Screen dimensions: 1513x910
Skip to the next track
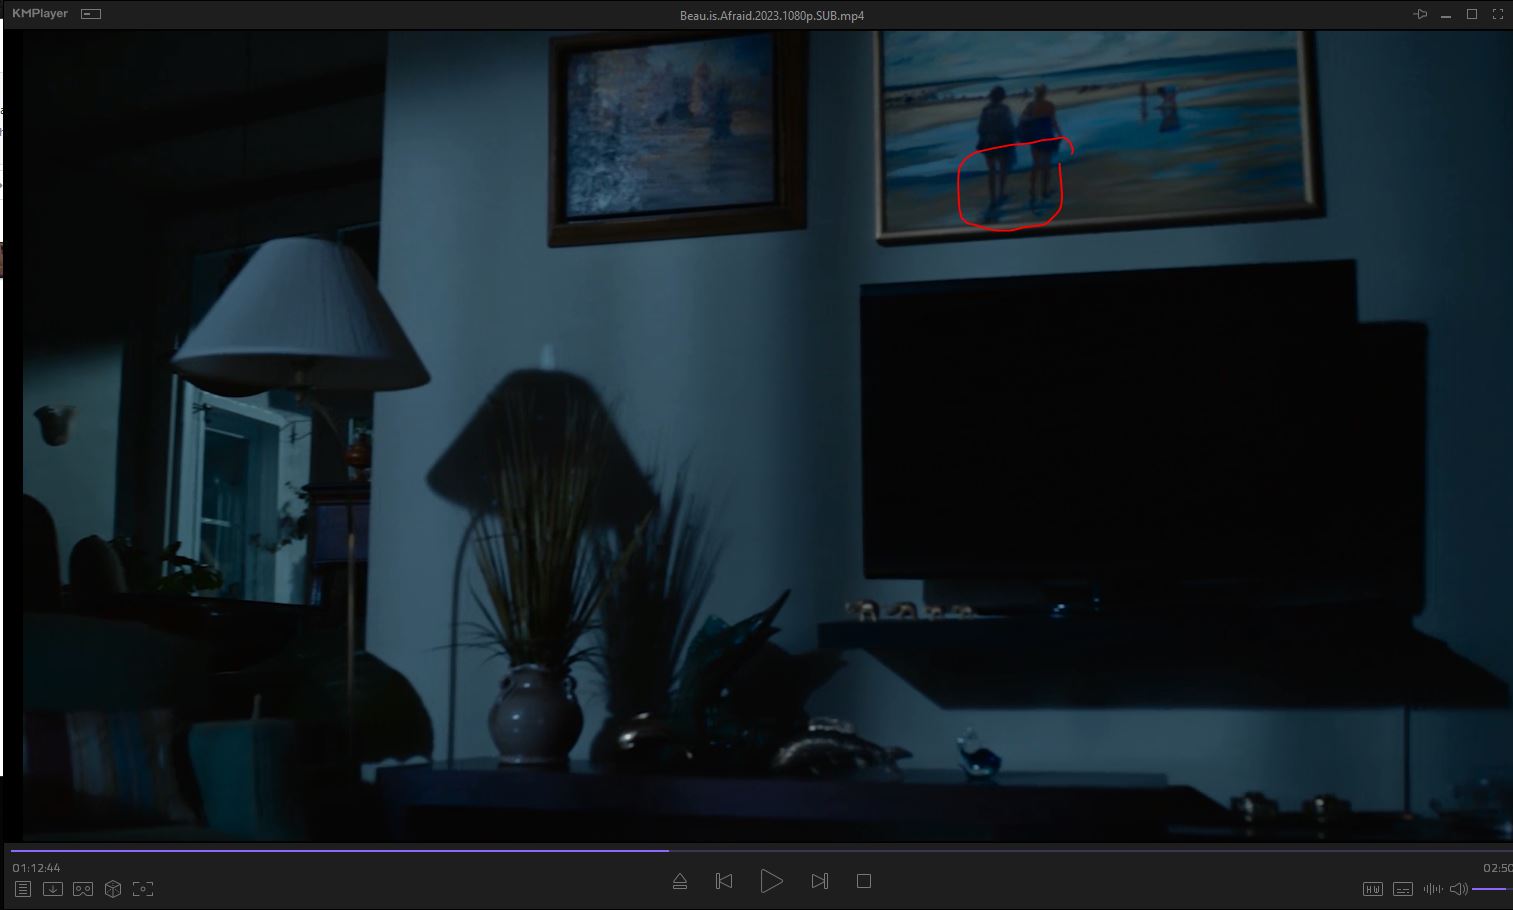(819, 881)
